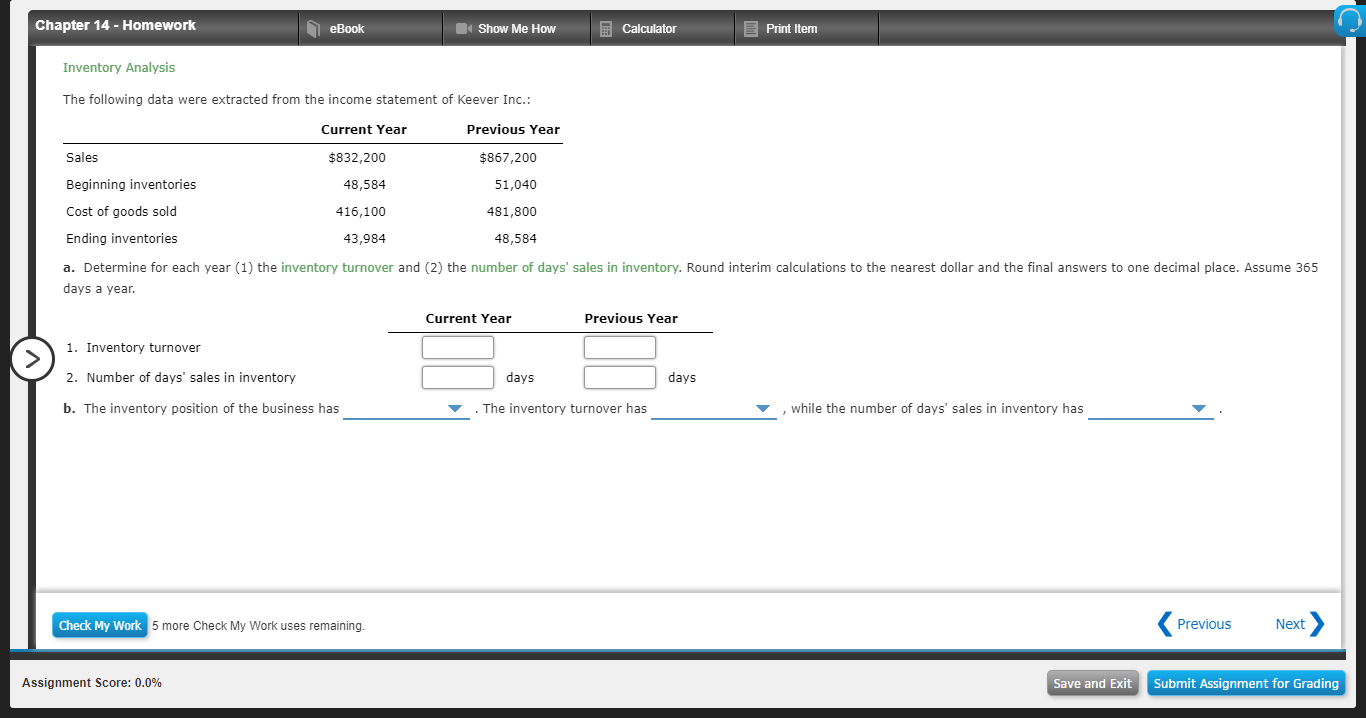Viewport: 1366px width, 718px height.
Task: Click the Show Me How video button
Action: [516, 29]
